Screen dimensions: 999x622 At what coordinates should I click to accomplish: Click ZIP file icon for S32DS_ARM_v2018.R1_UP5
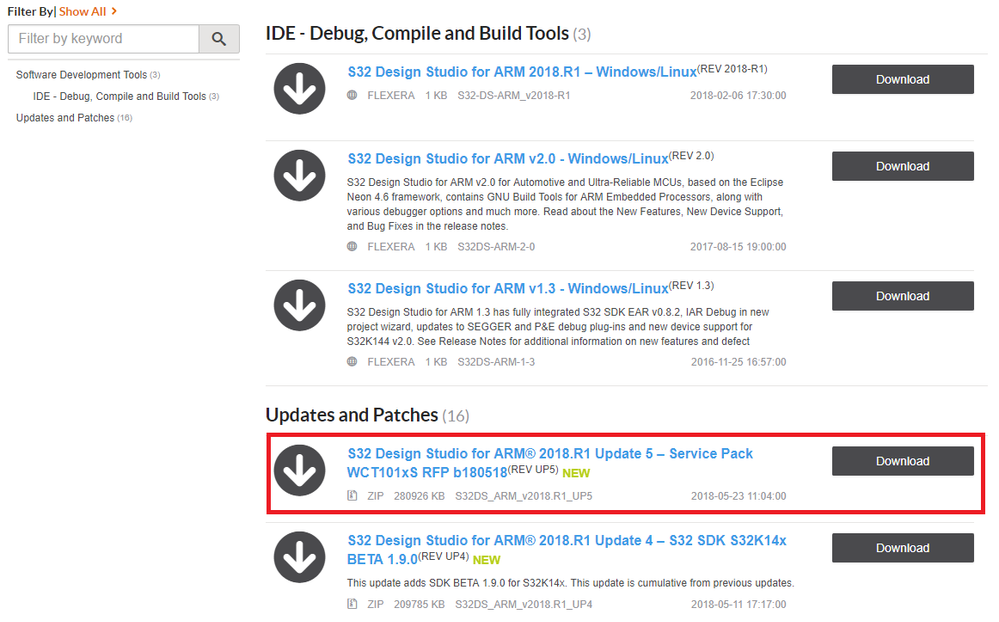(x=352, y=495)
